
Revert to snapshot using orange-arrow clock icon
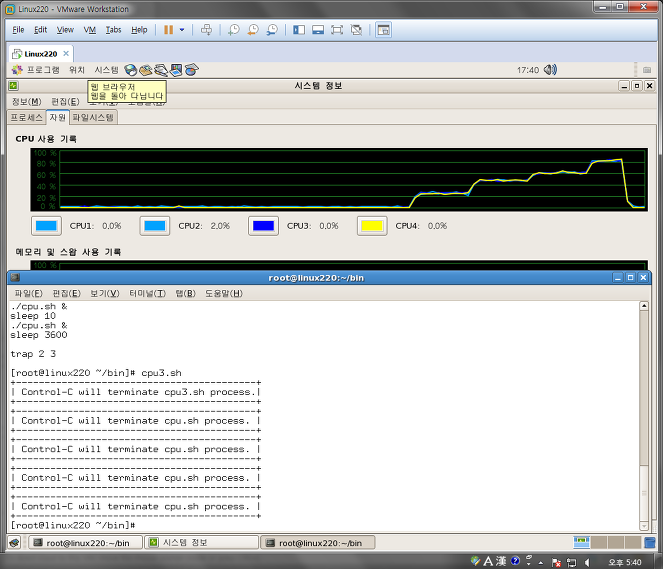click(x=253, y=30)
